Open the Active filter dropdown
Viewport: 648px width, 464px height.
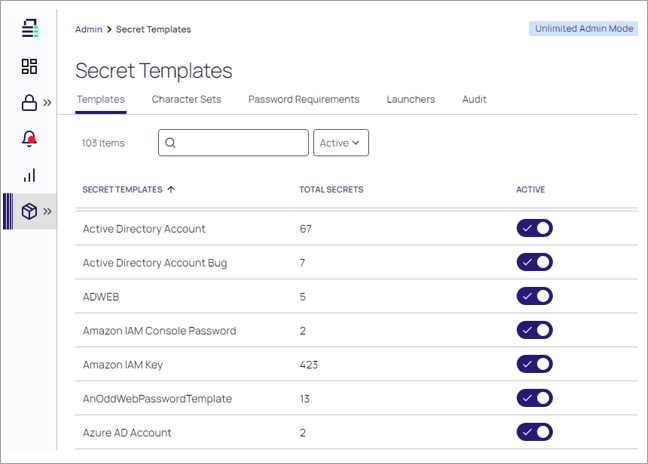[x=341, y=143]
